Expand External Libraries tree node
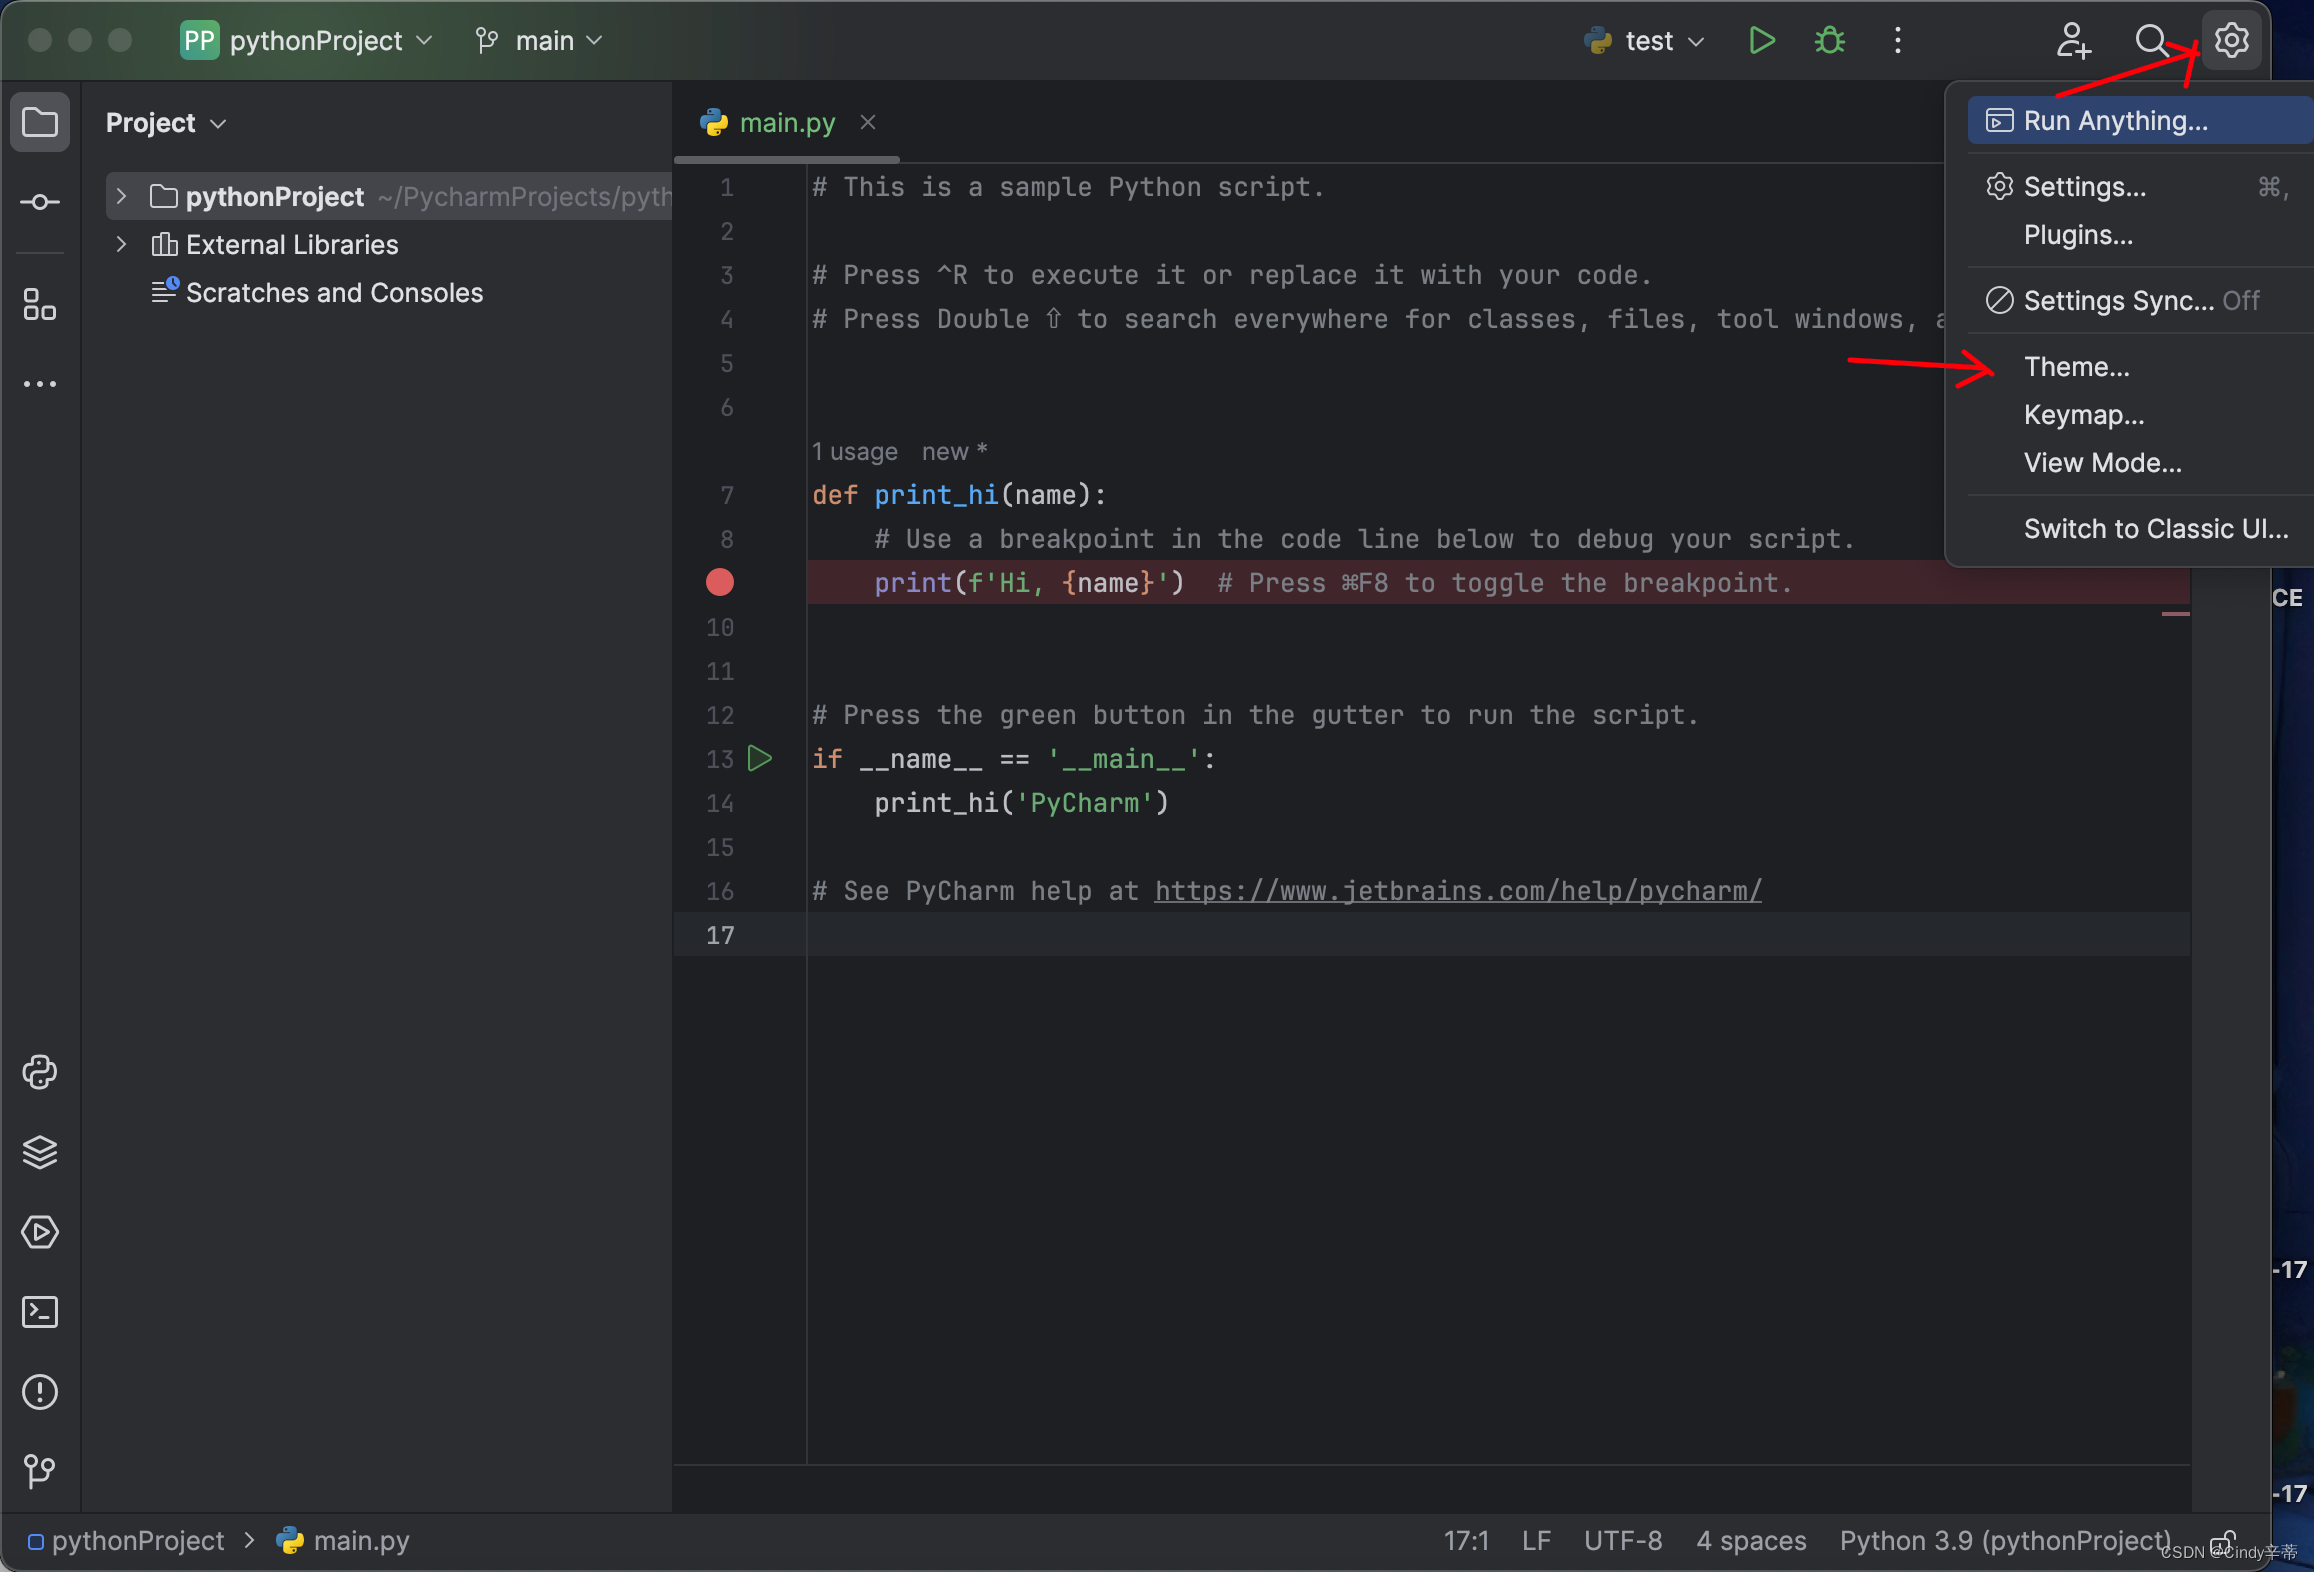This screenshot has height=1572, width=2314. coord(122,245)
